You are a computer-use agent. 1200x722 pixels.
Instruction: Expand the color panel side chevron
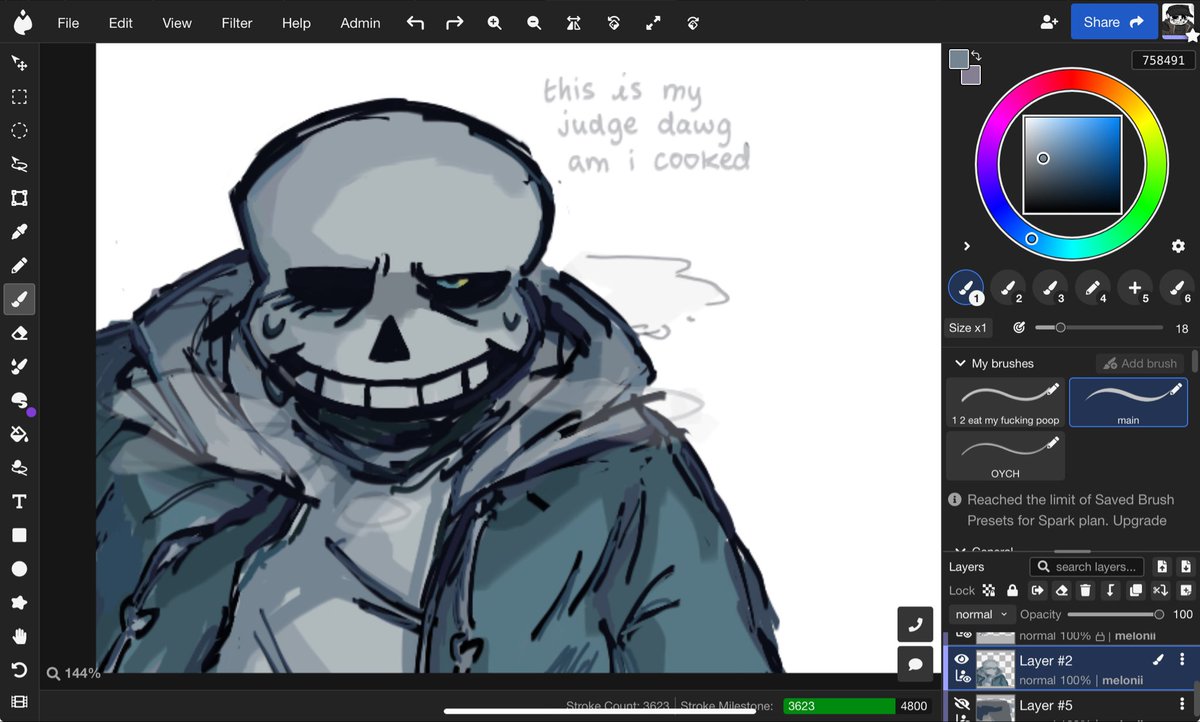[x=967, y=246]
